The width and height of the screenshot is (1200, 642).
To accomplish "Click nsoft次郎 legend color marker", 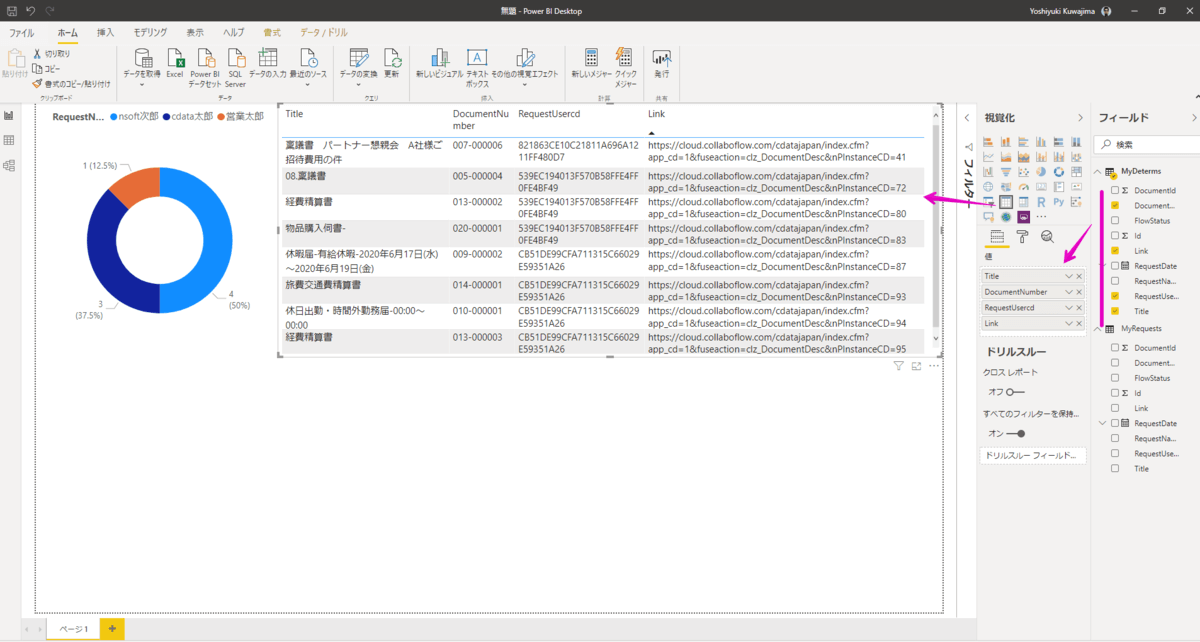I will (x=114, y=117).
